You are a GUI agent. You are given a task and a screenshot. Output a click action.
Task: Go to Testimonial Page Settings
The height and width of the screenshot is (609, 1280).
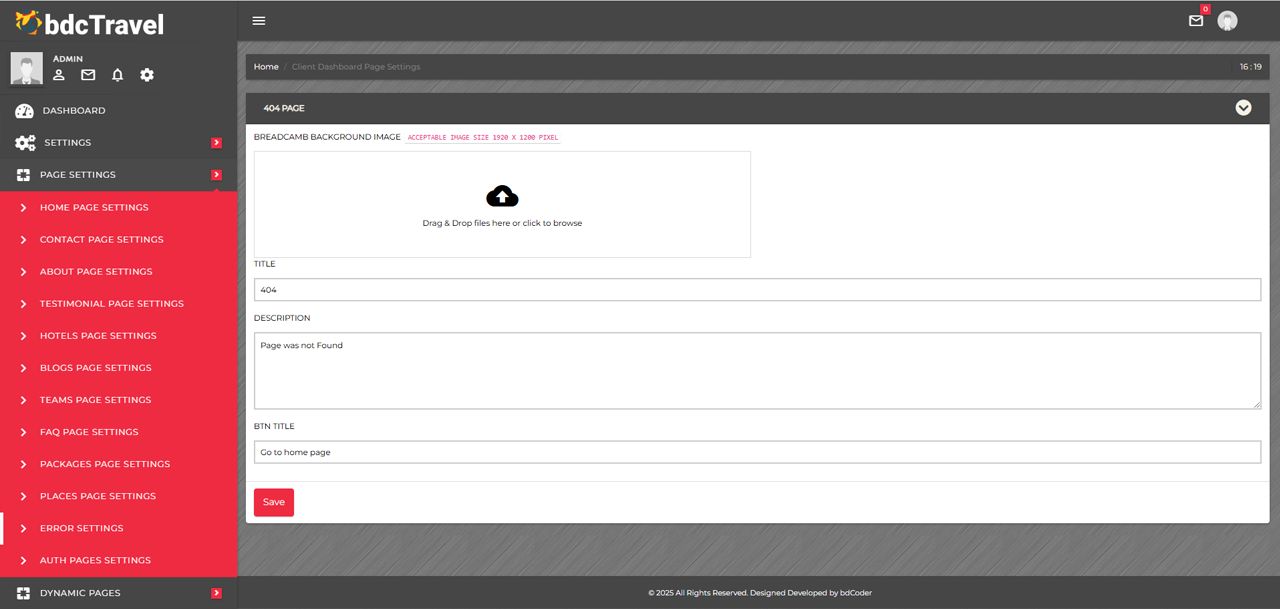coord(119,304)
